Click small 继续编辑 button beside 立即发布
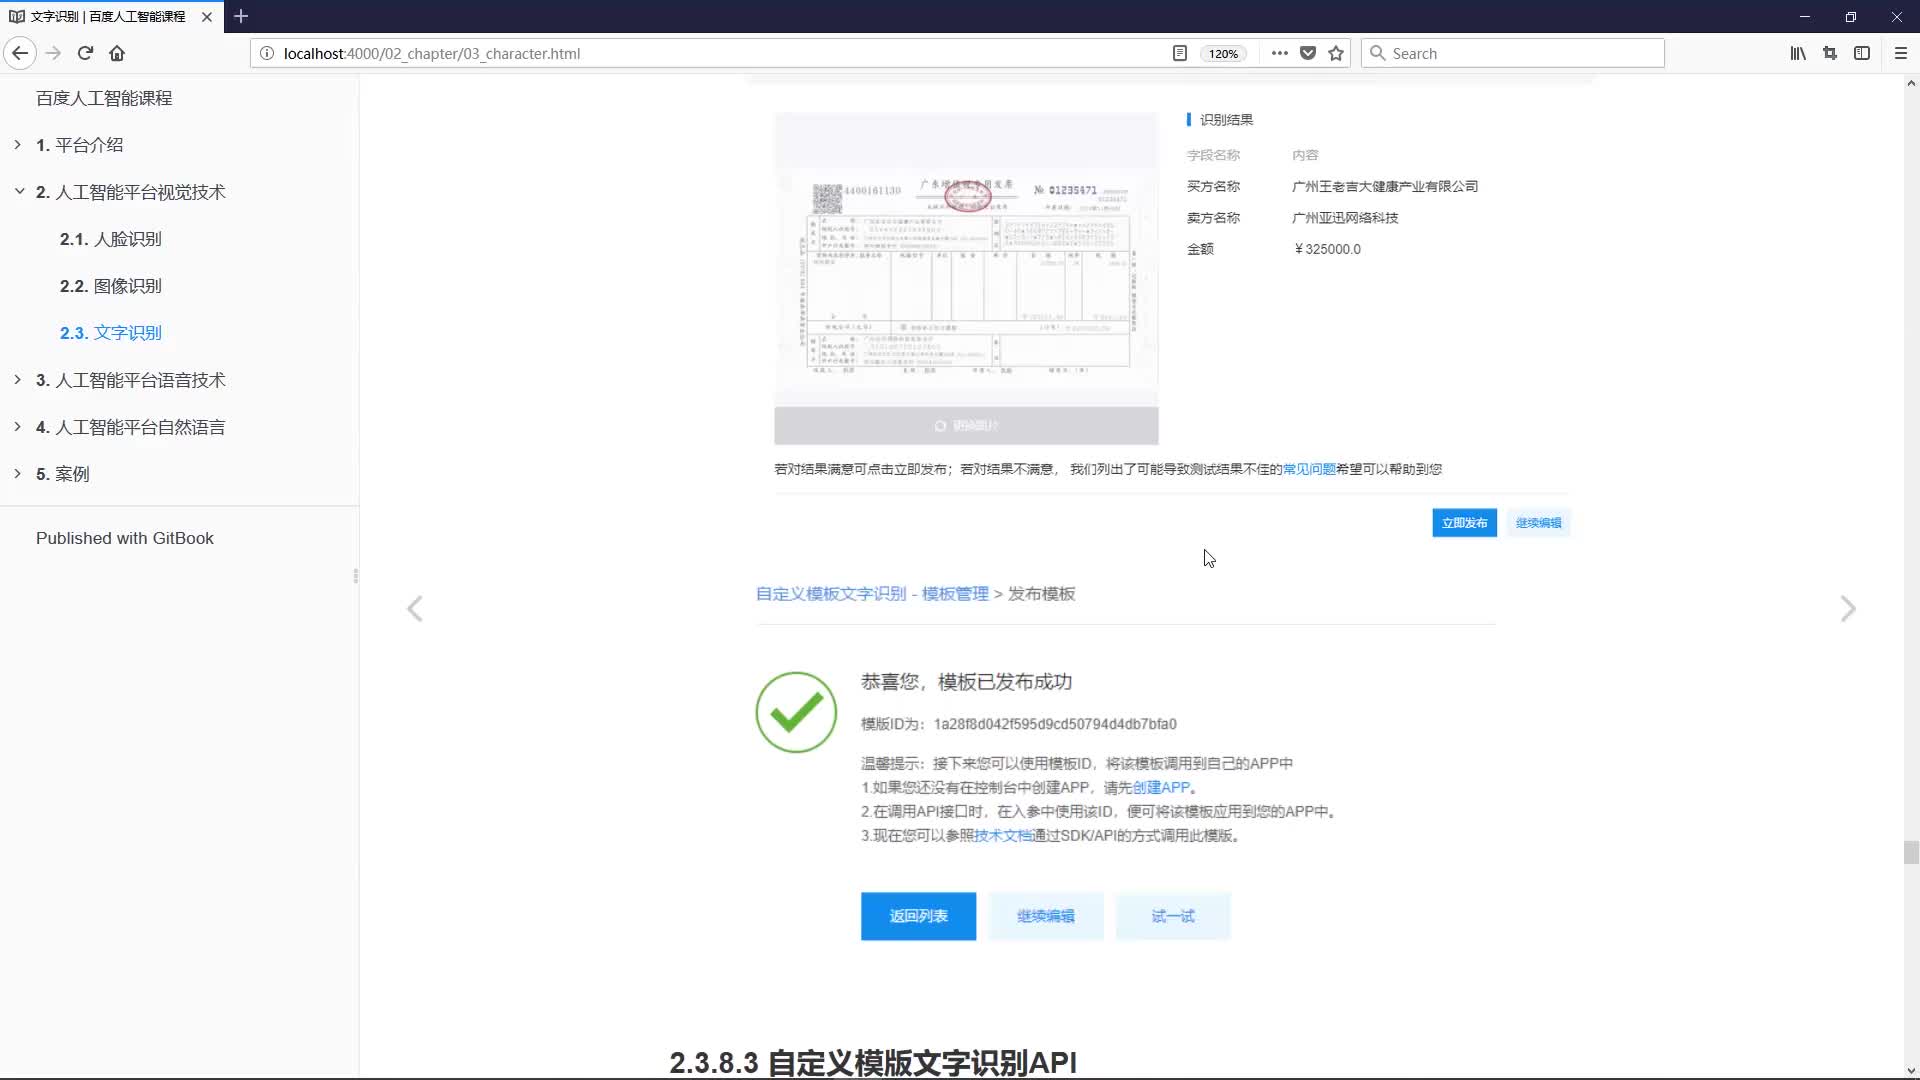This screenshot has width=1920, height=1080. click(1538, 523)
